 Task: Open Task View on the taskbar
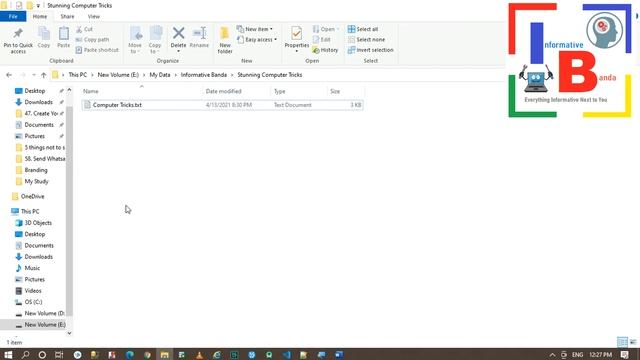tap(59, 354)
